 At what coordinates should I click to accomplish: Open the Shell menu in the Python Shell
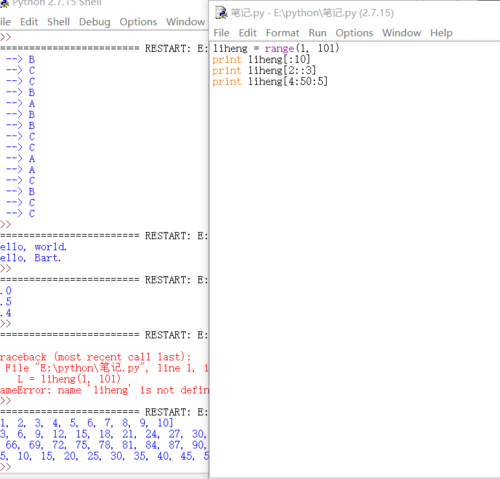point(58,22)
